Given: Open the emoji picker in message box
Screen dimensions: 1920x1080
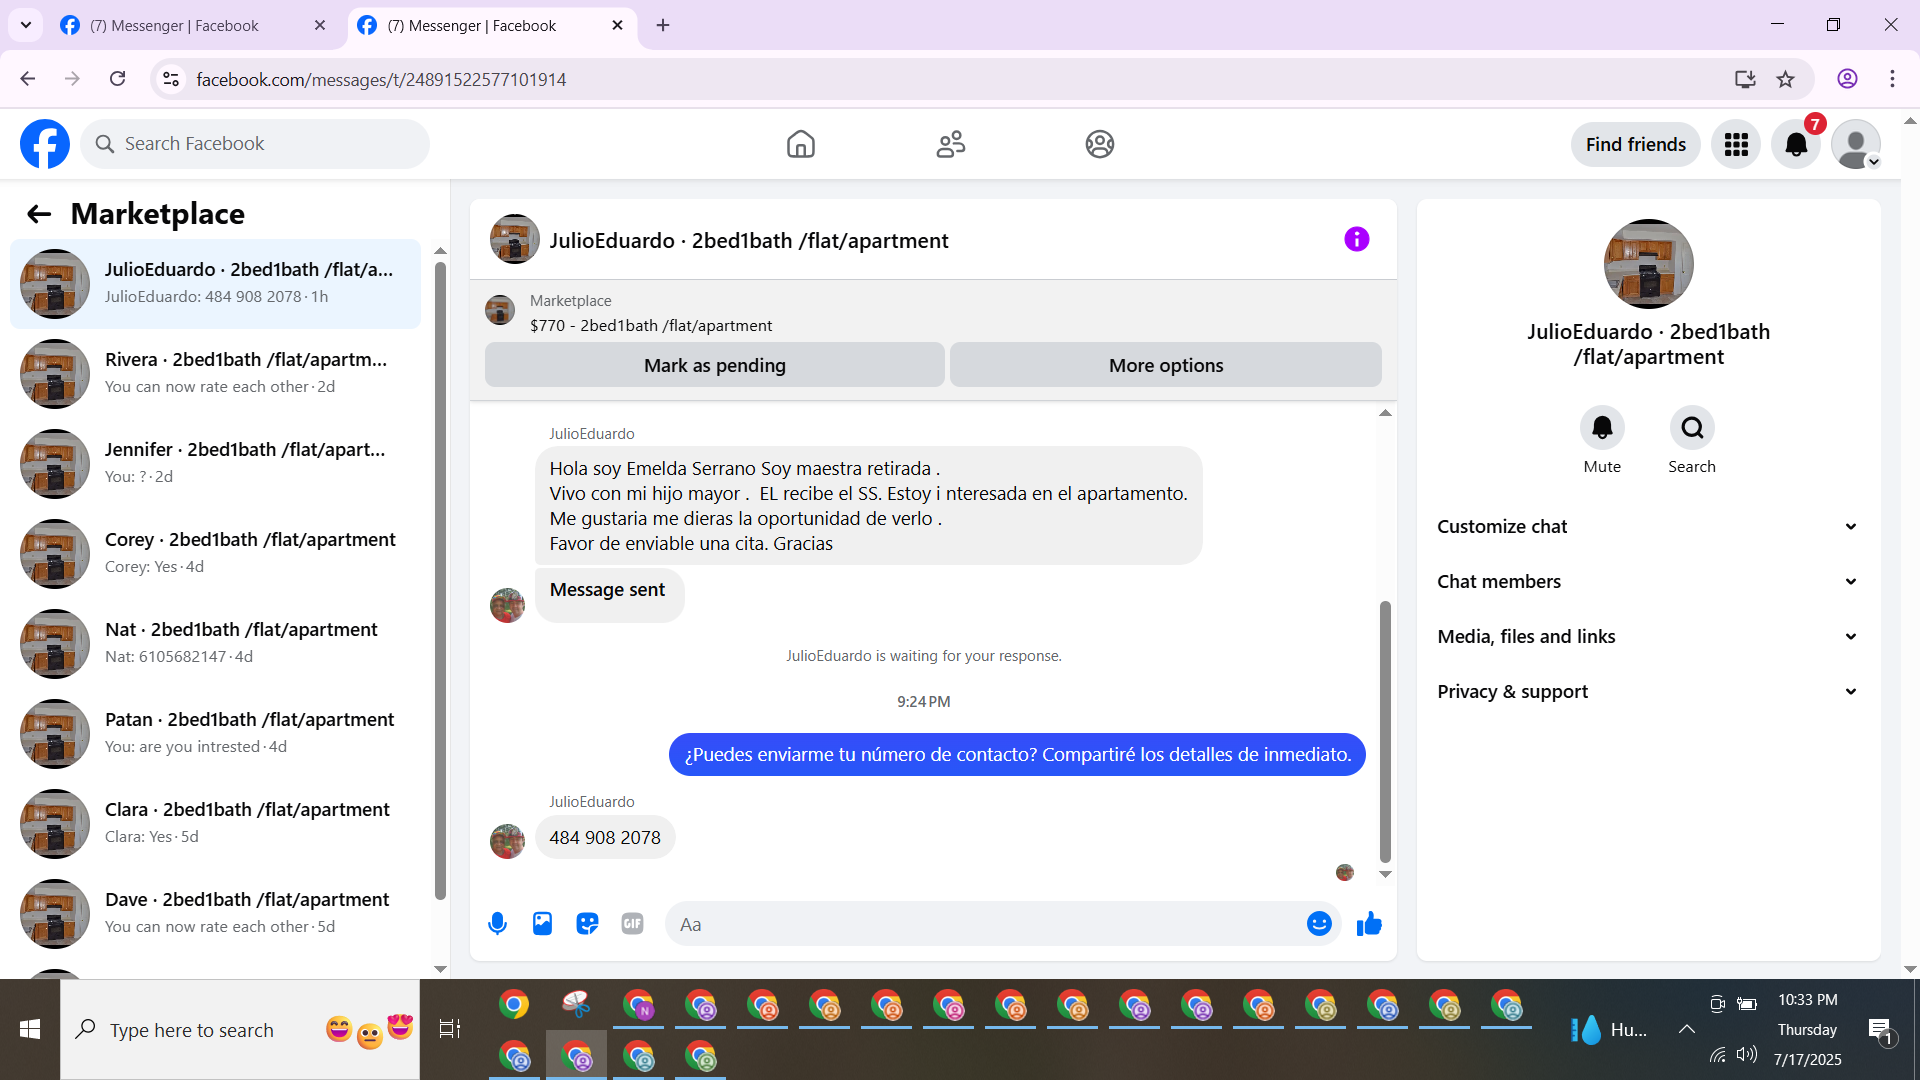Looking at the screenshot, I should pyautogui.click(x=1319, y=924).
